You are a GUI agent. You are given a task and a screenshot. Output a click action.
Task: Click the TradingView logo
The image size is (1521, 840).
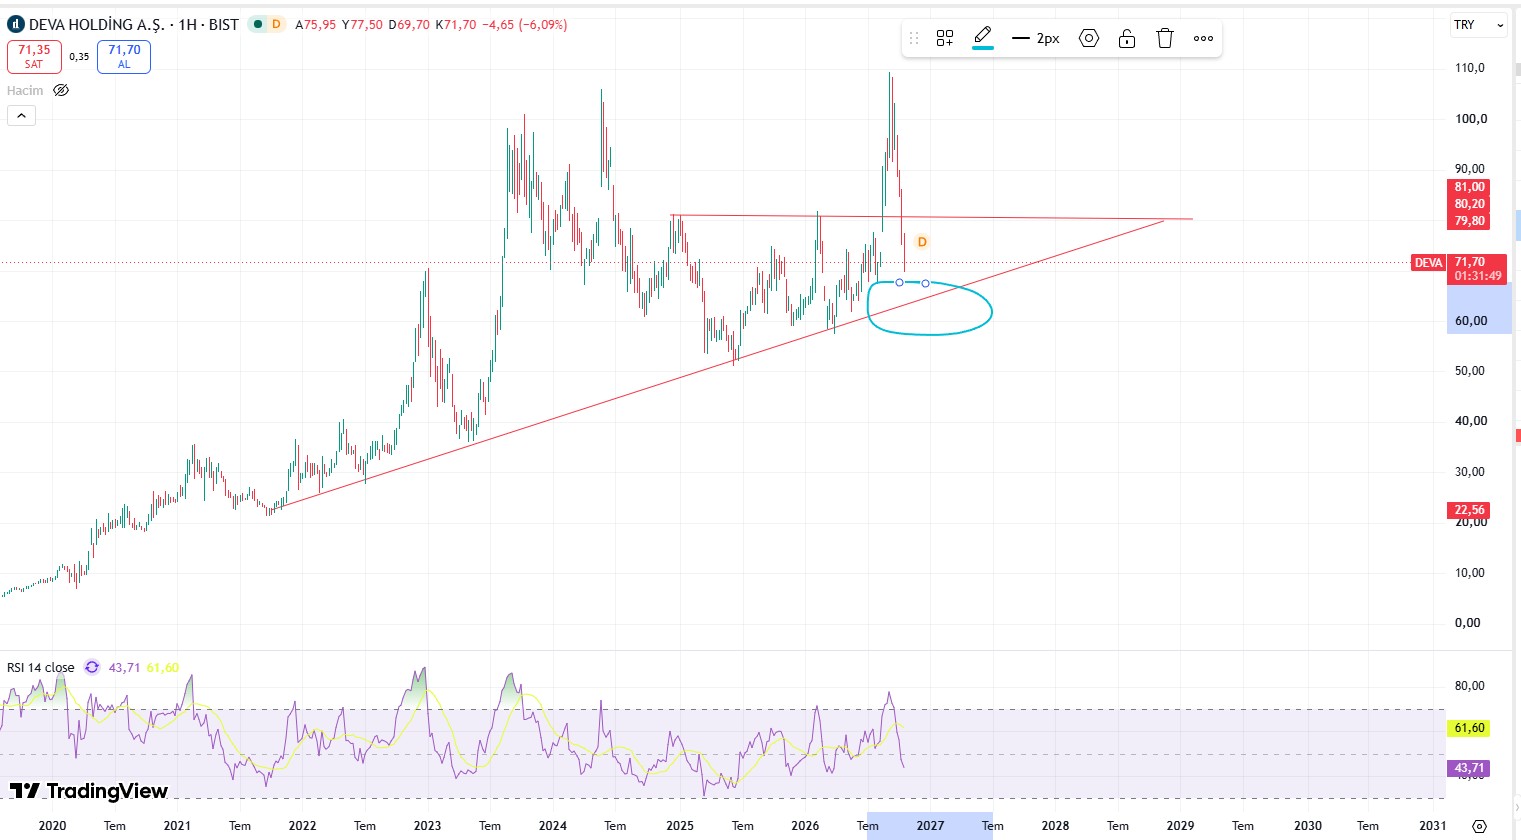click(89, 791)
